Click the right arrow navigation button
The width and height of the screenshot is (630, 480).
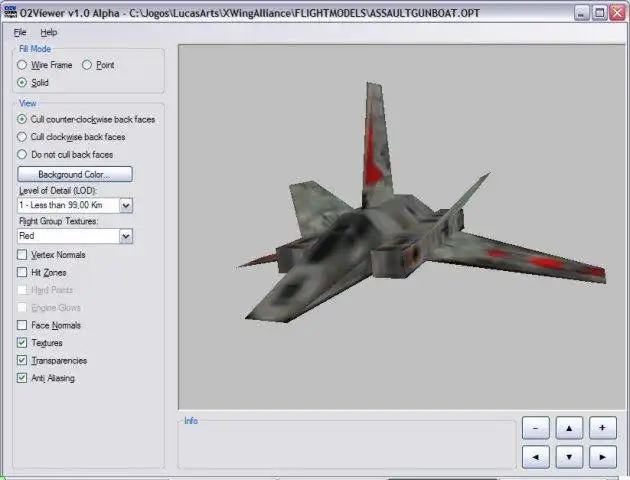pos(602,457)
